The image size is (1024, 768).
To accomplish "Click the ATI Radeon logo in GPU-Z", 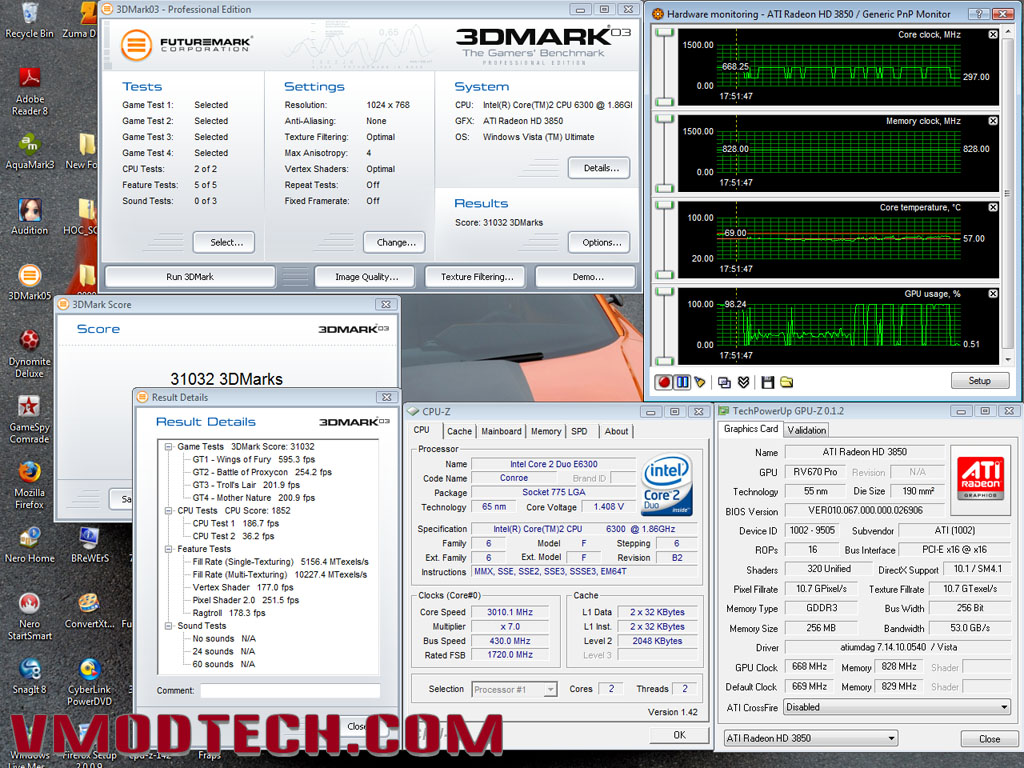I will tap(980, 476).
